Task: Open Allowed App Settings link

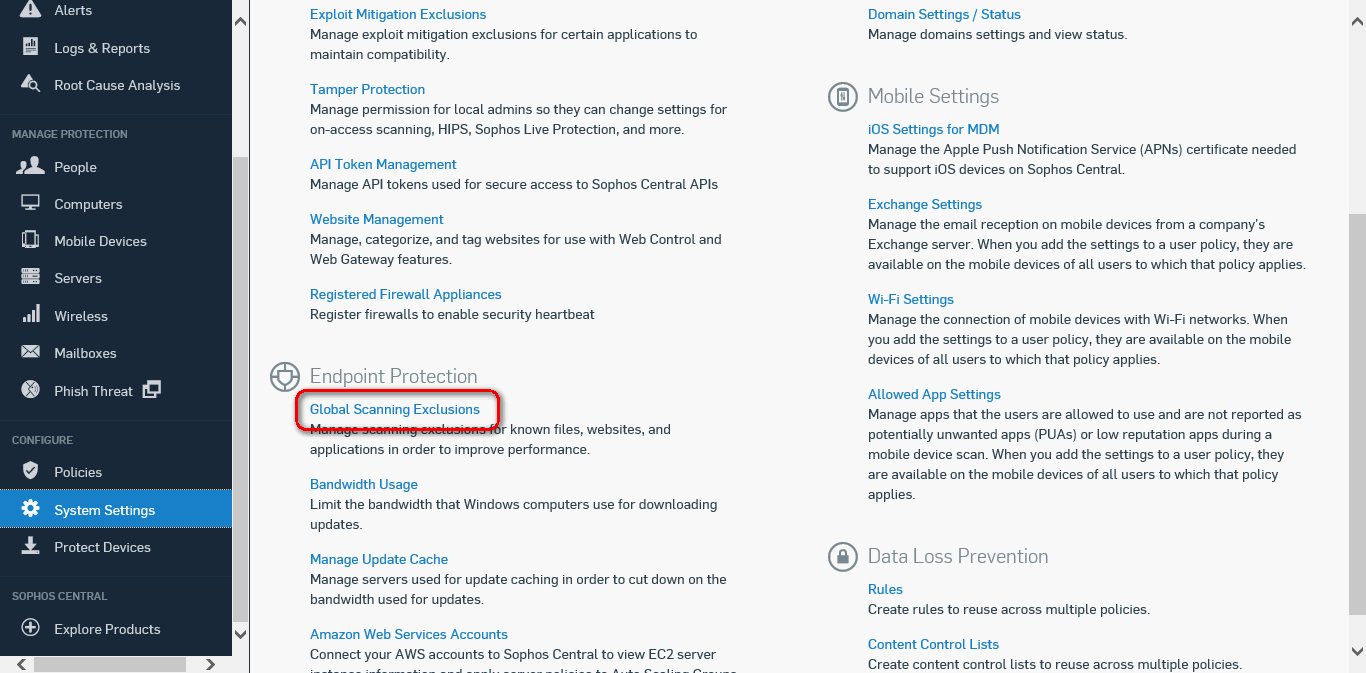Action: tap(934, 394)
